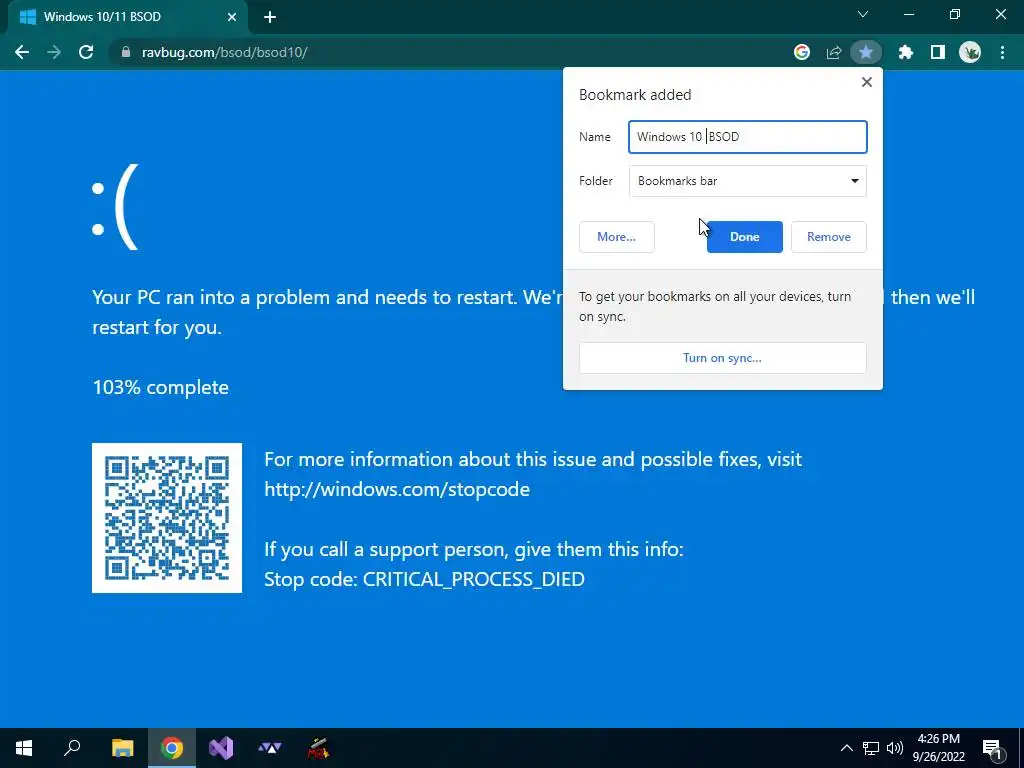Open File Explorer from the taskbar
Viewport: 1024px width, 768px height.
[x=122, y=748]
